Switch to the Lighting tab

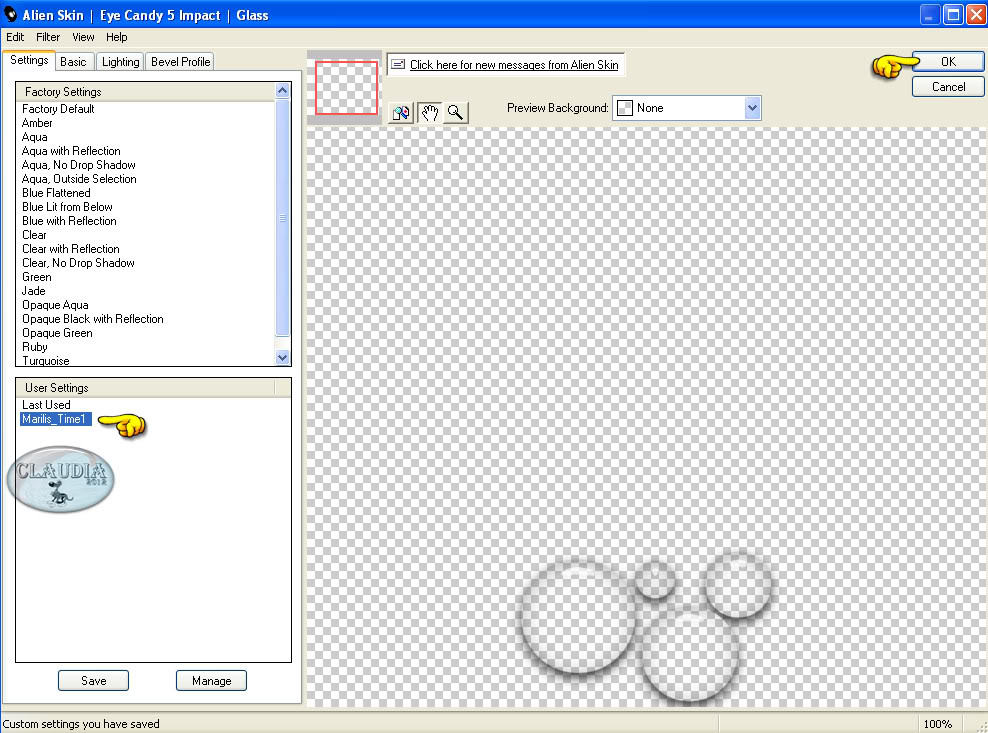click(x=120, y=62)
